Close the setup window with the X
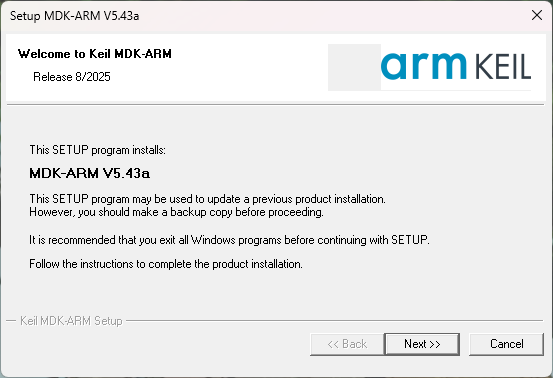This screenshot has height=378, width=553. point(537,15)
